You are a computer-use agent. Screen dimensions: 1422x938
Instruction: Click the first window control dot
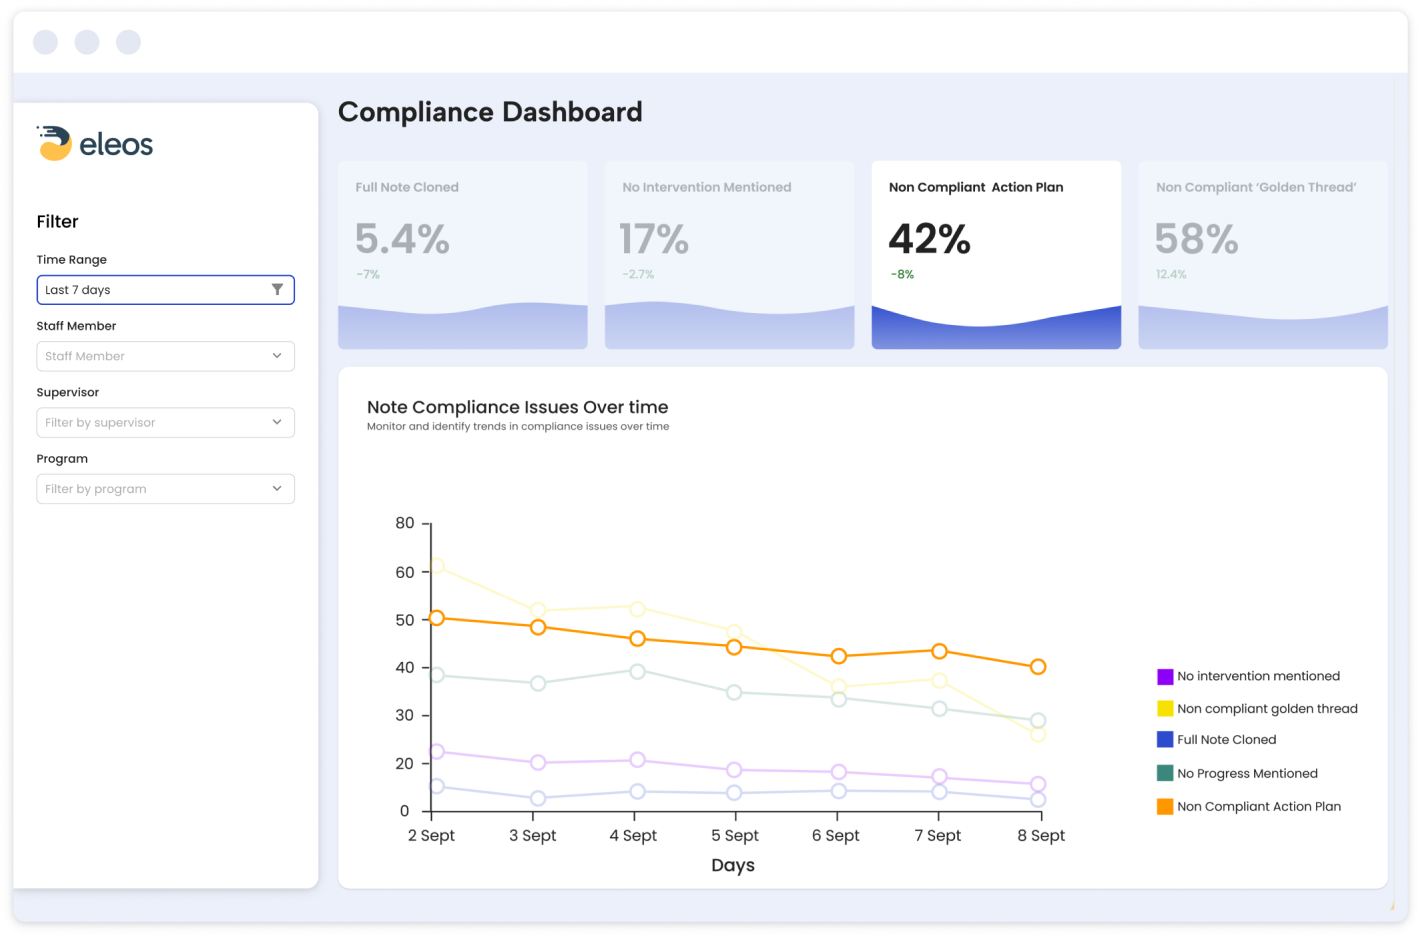point(46,42)
